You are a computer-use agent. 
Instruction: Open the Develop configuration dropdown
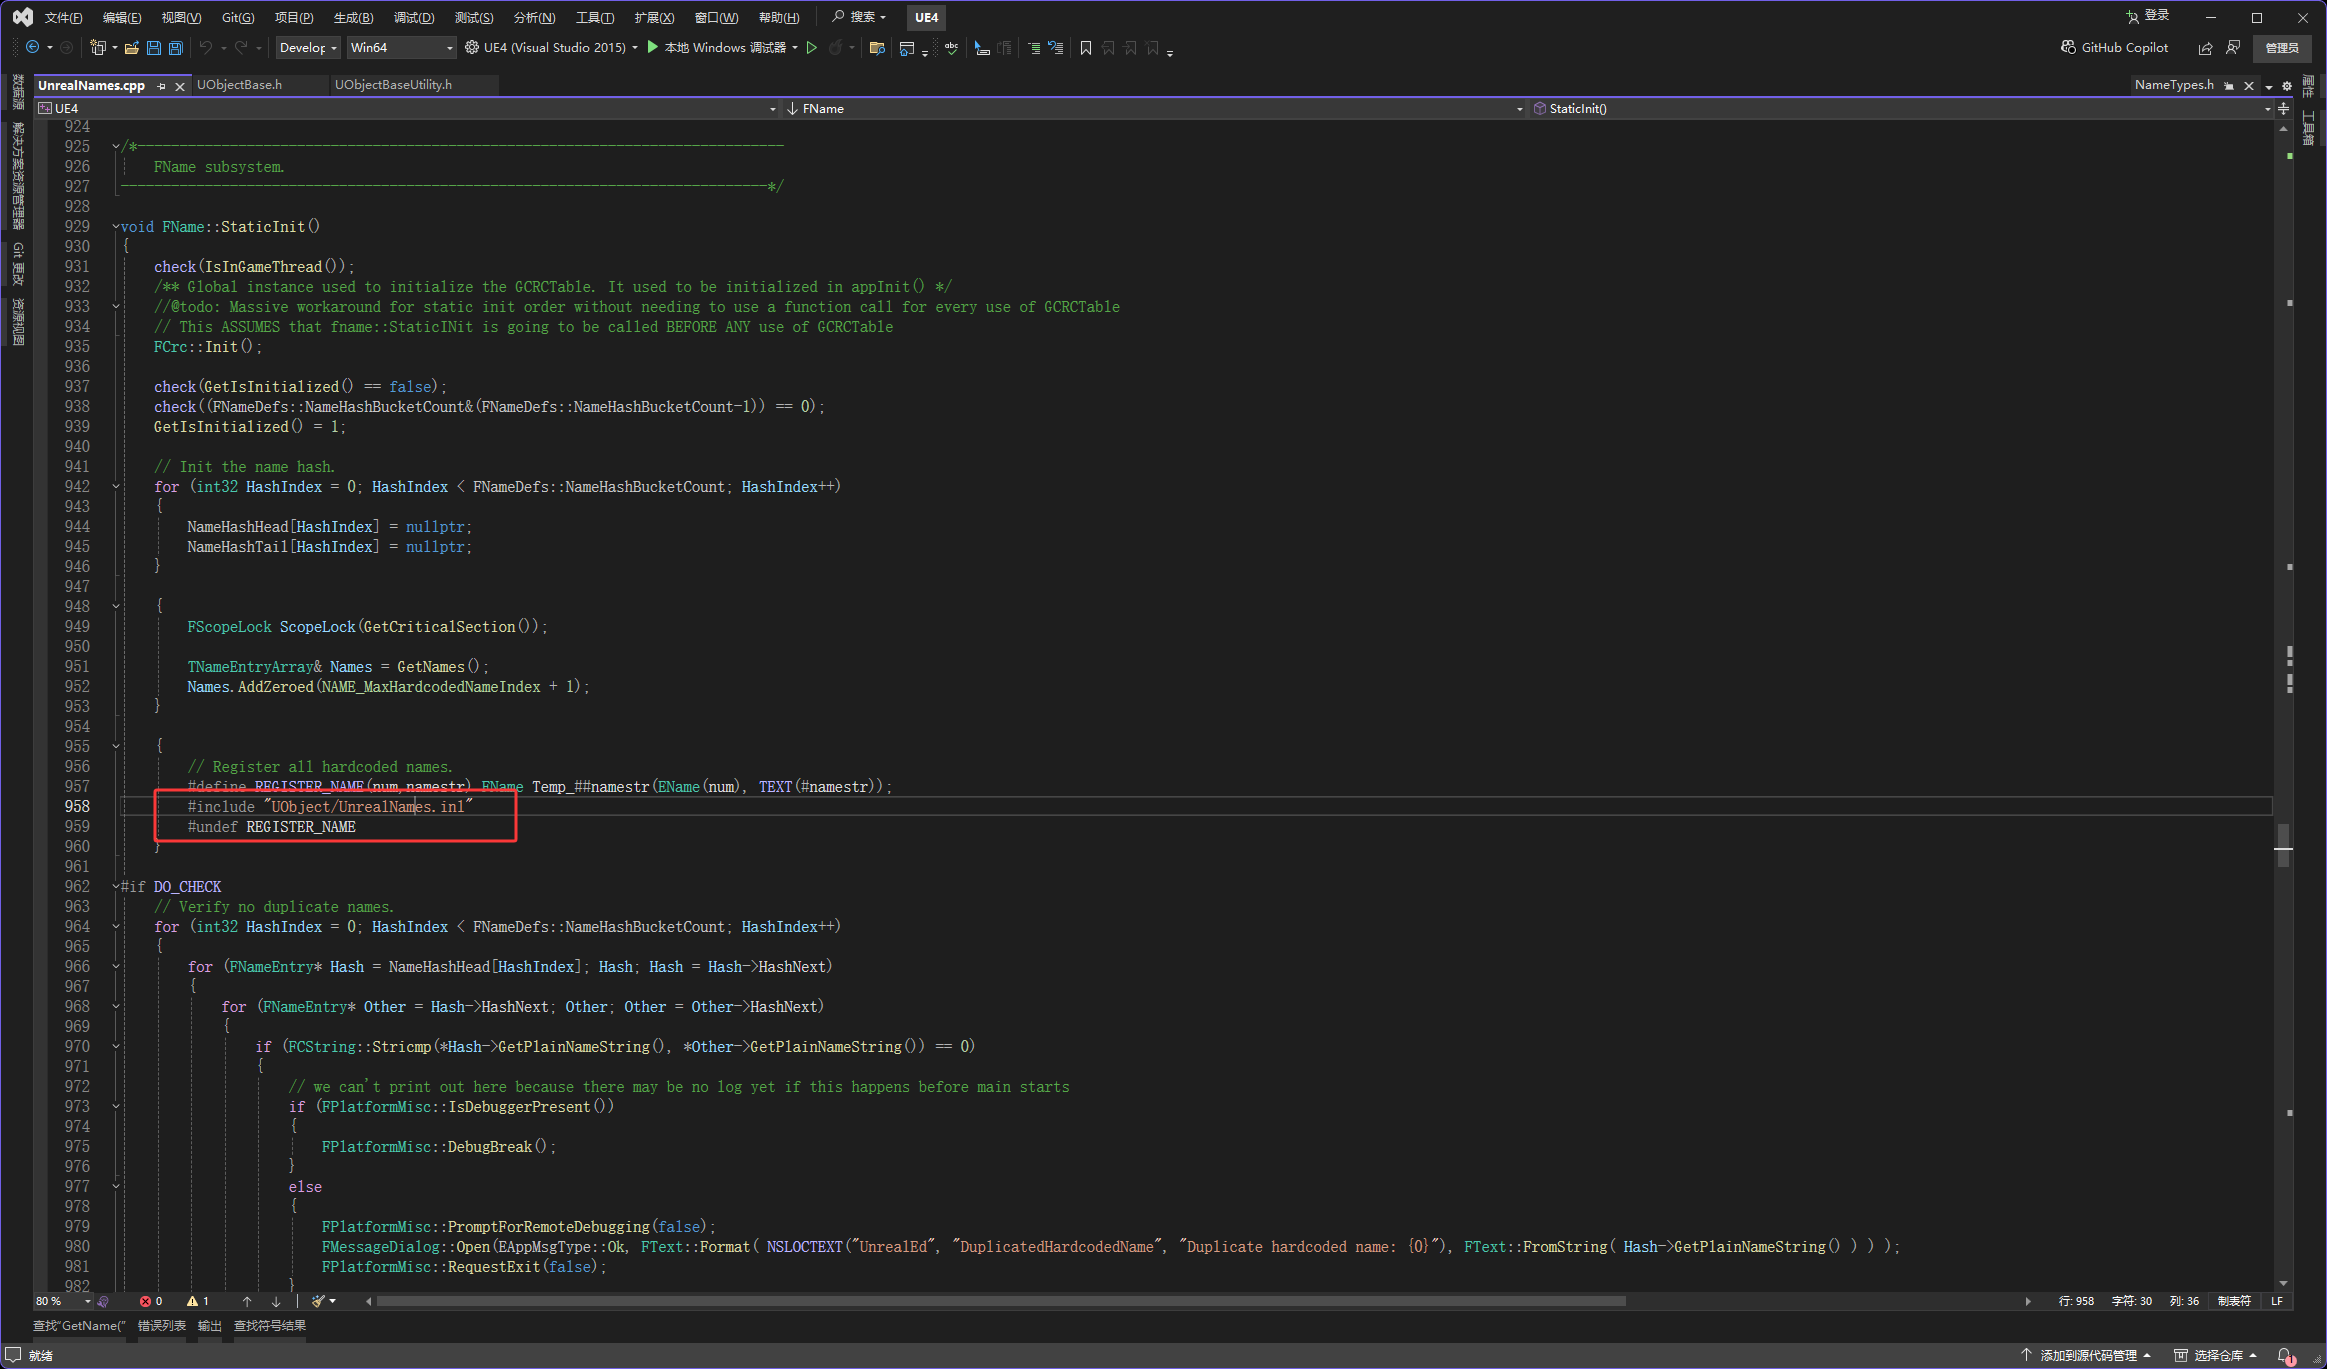[308, 48]
